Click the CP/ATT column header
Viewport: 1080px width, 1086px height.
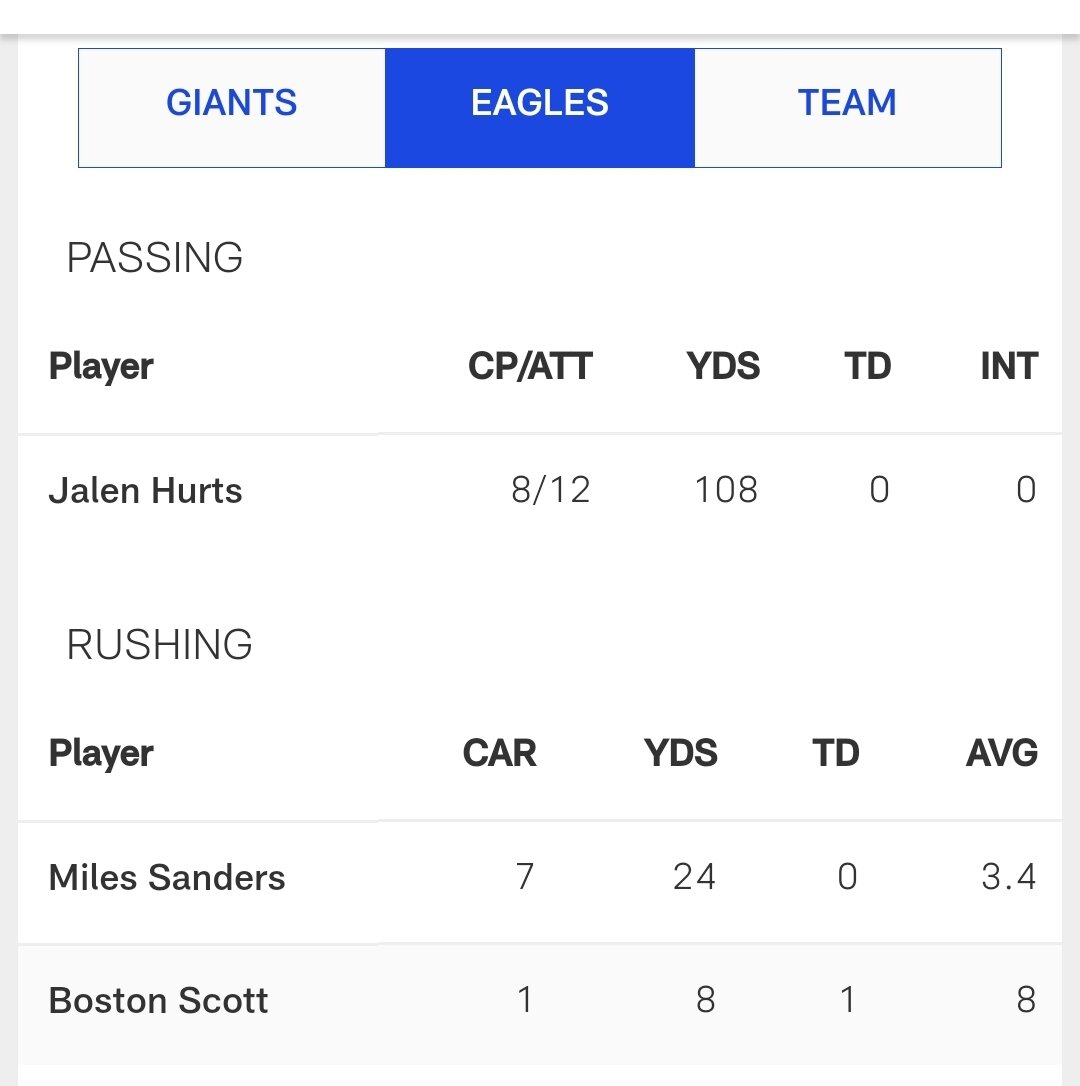(x=530, y=367)
